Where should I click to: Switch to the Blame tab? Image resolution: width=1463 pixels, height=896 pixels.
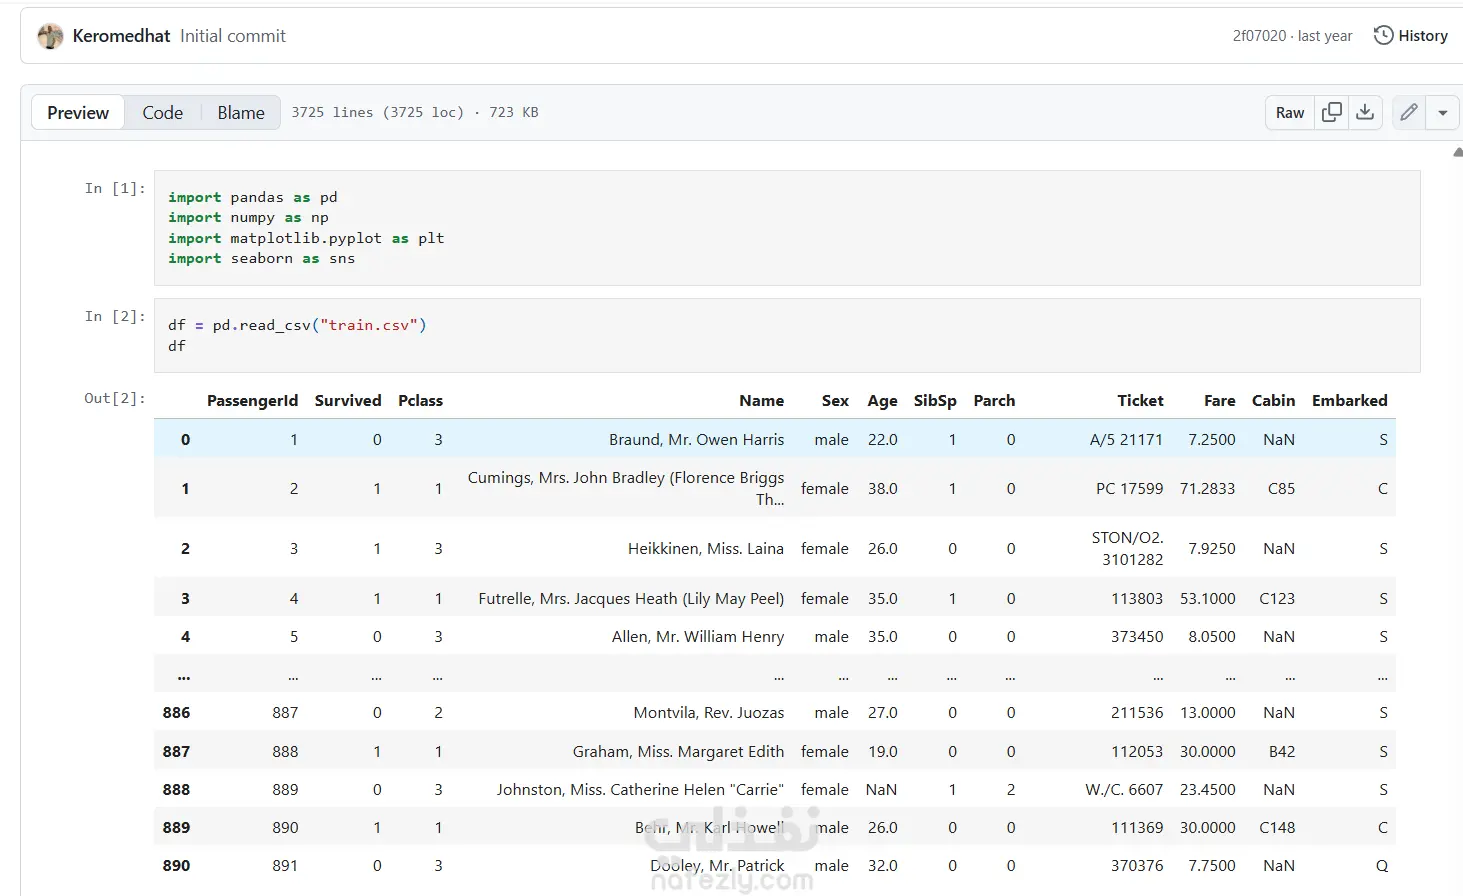pos(241,113)
